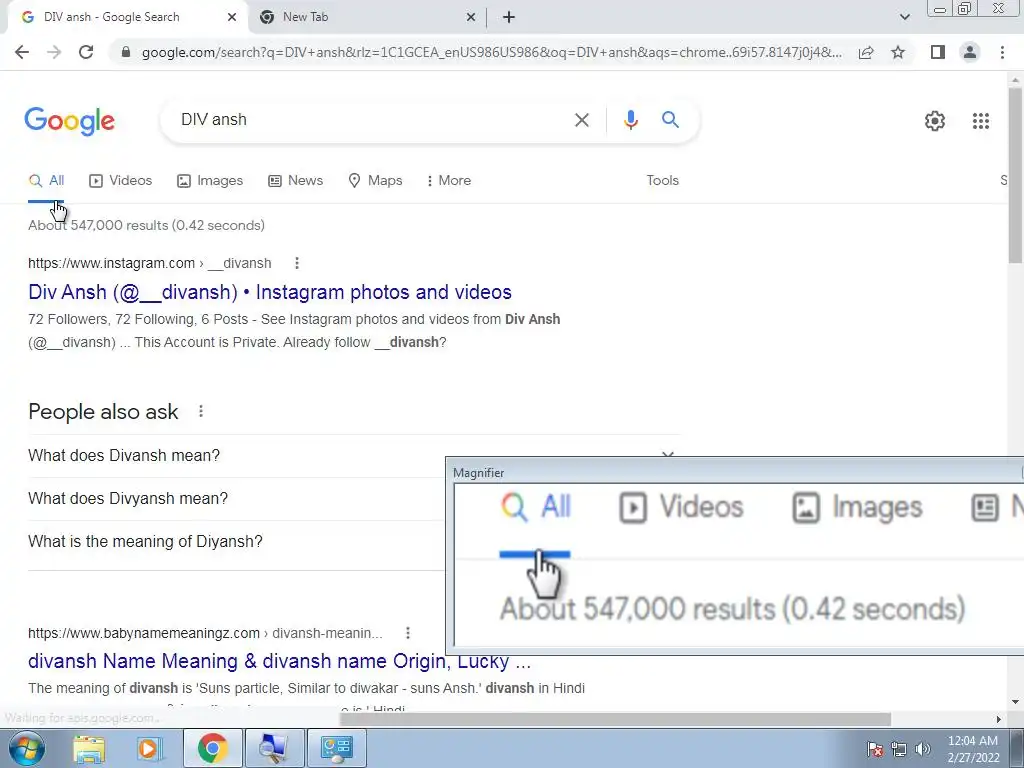Viewport: 1024px width, 768px height.
Task: Click the network icon in tray
Action: [899, 749]
